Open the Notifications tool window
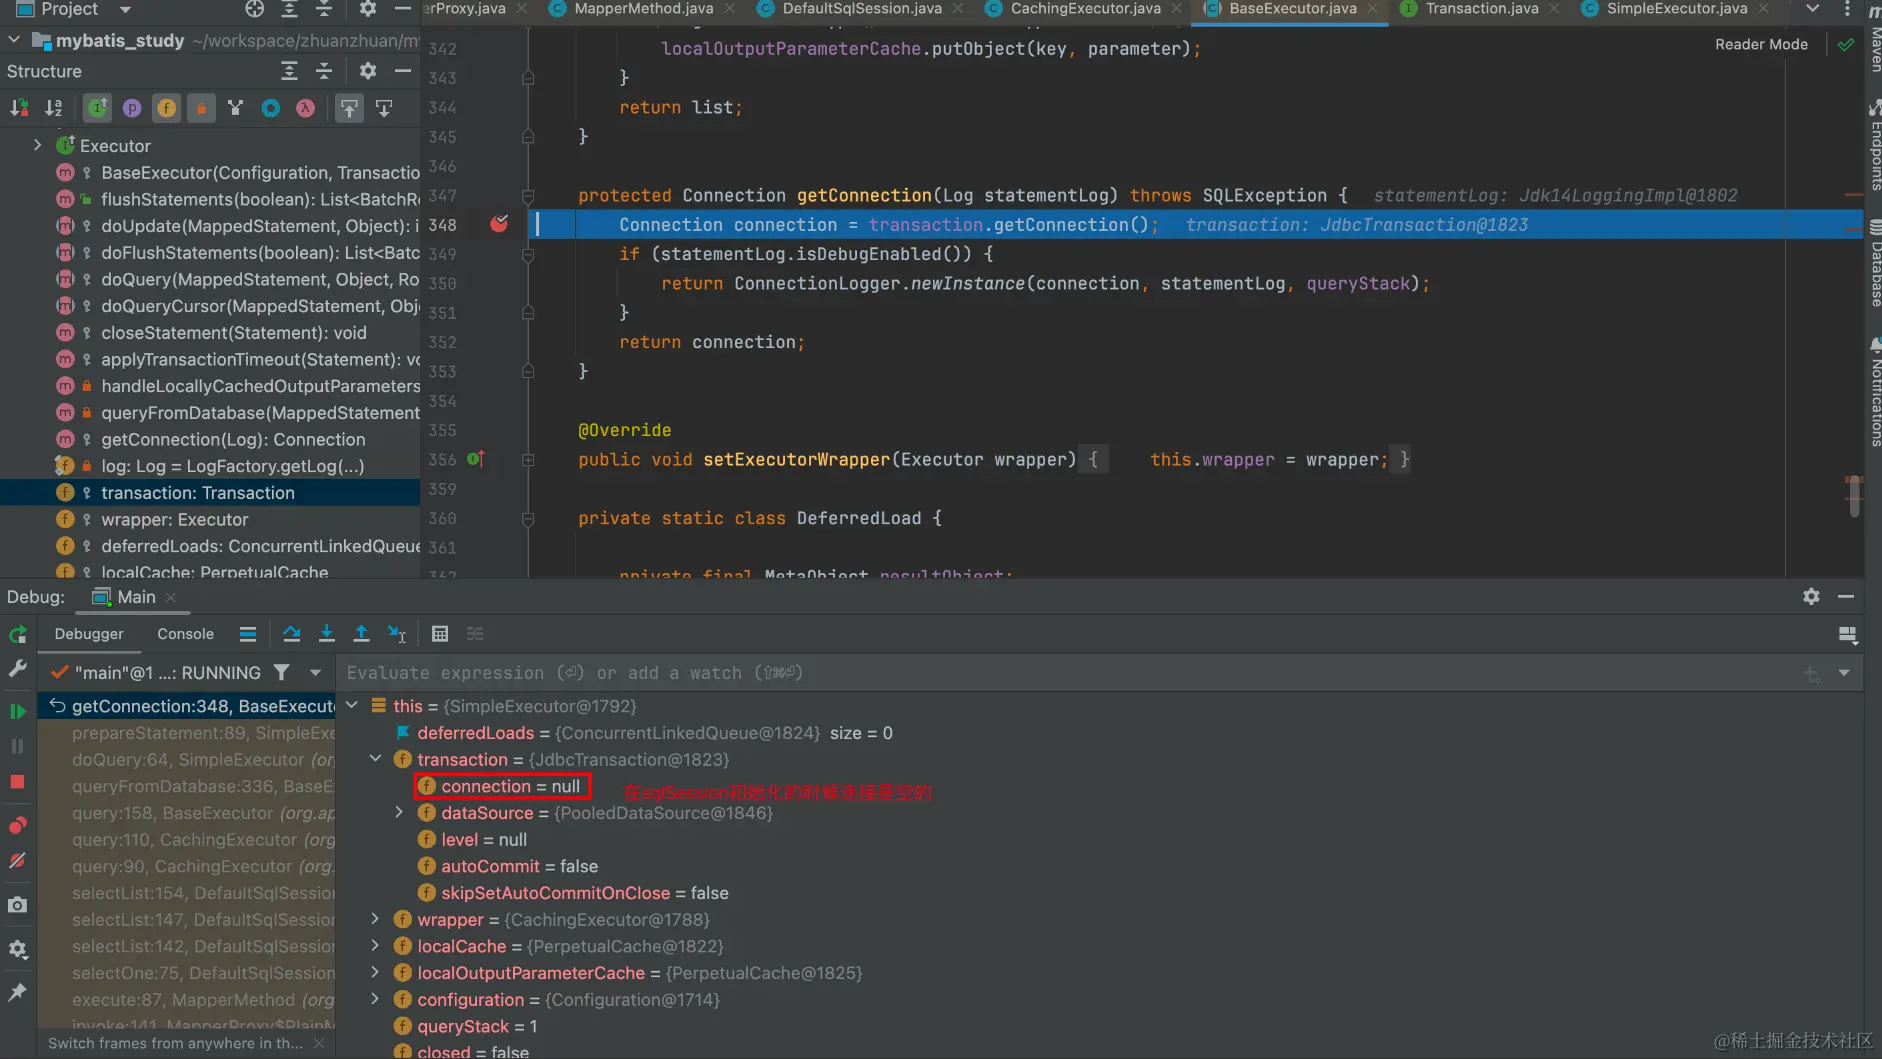1882x1059 pixels. coord(1874,392)
